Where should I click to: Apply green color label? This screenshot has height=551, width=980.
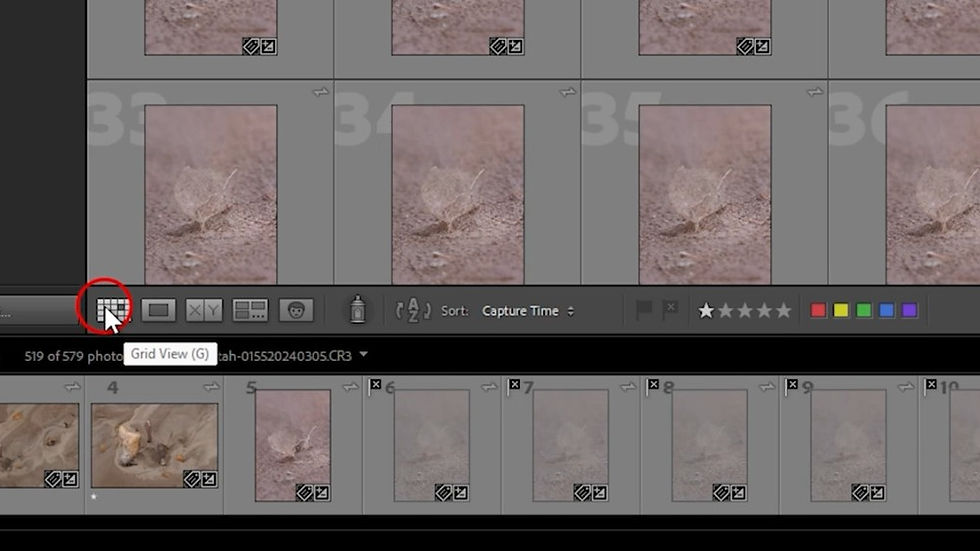coord(864,310)
